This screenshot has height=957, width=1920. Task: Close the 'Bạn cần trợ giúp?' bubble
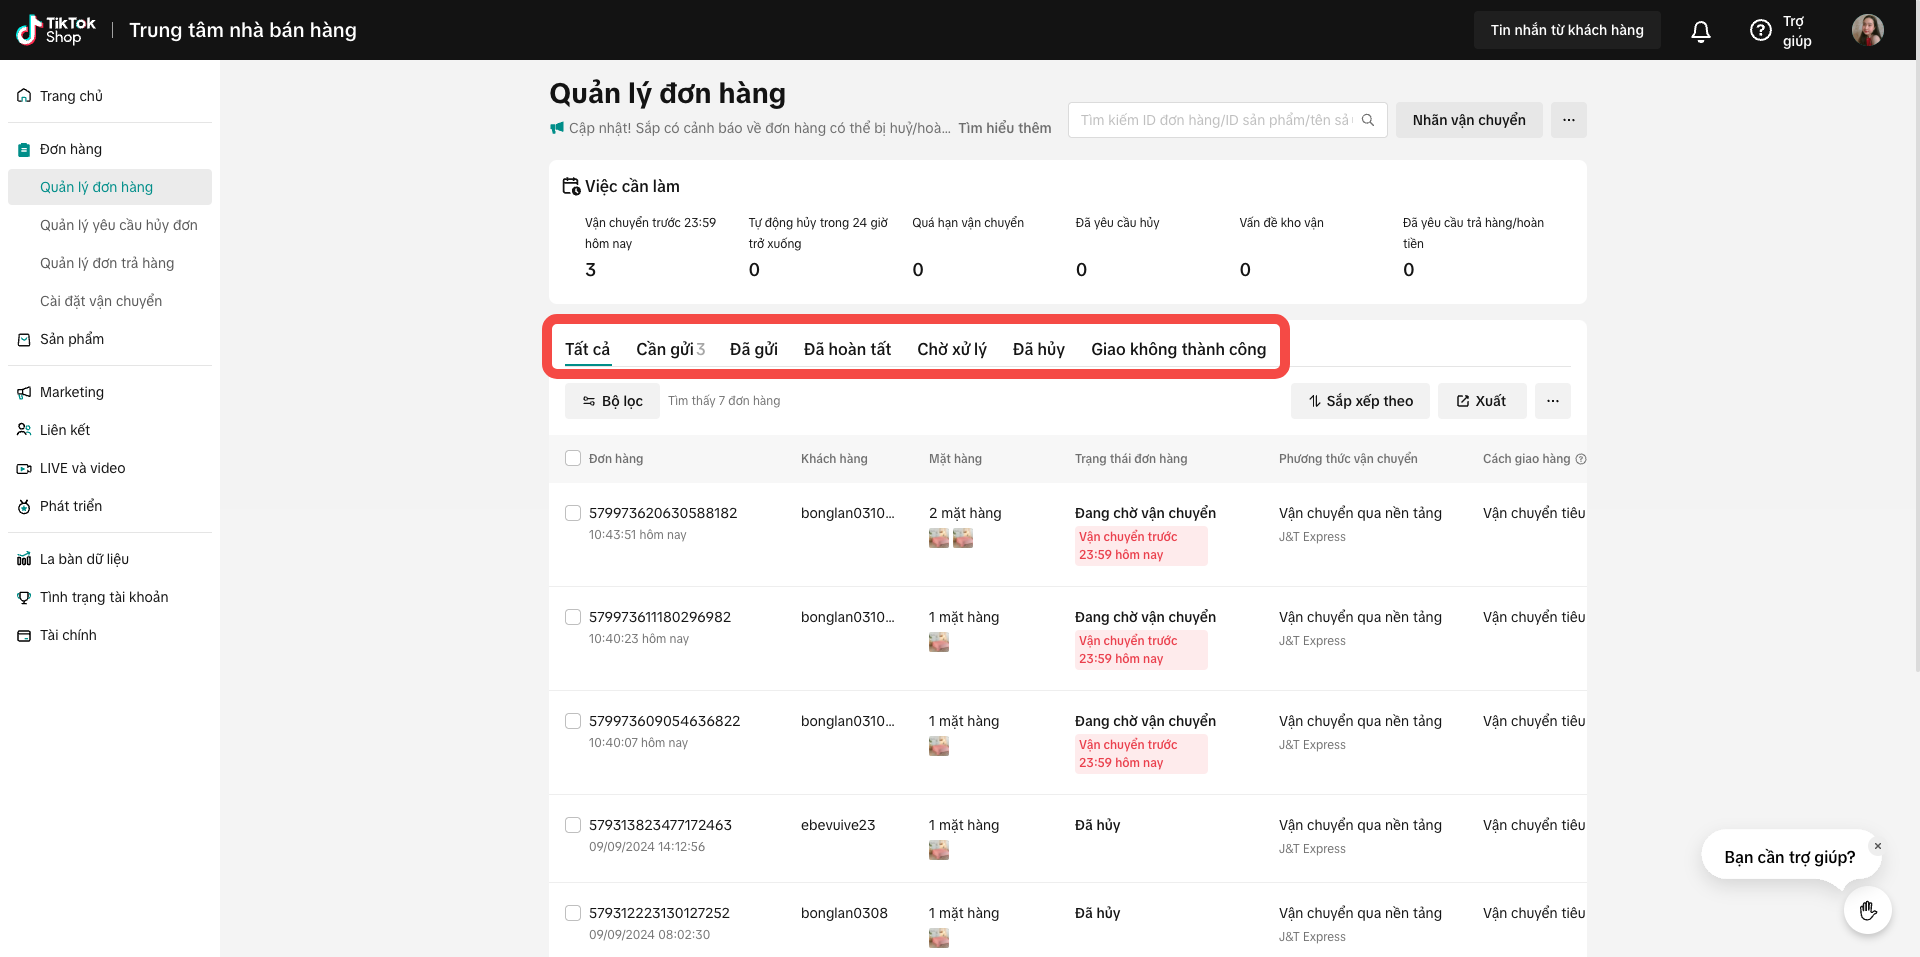pos(1877,846)
